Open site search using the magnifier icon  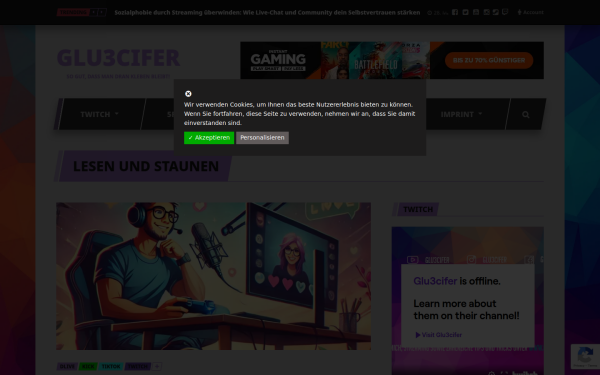[x=526, y=114]
